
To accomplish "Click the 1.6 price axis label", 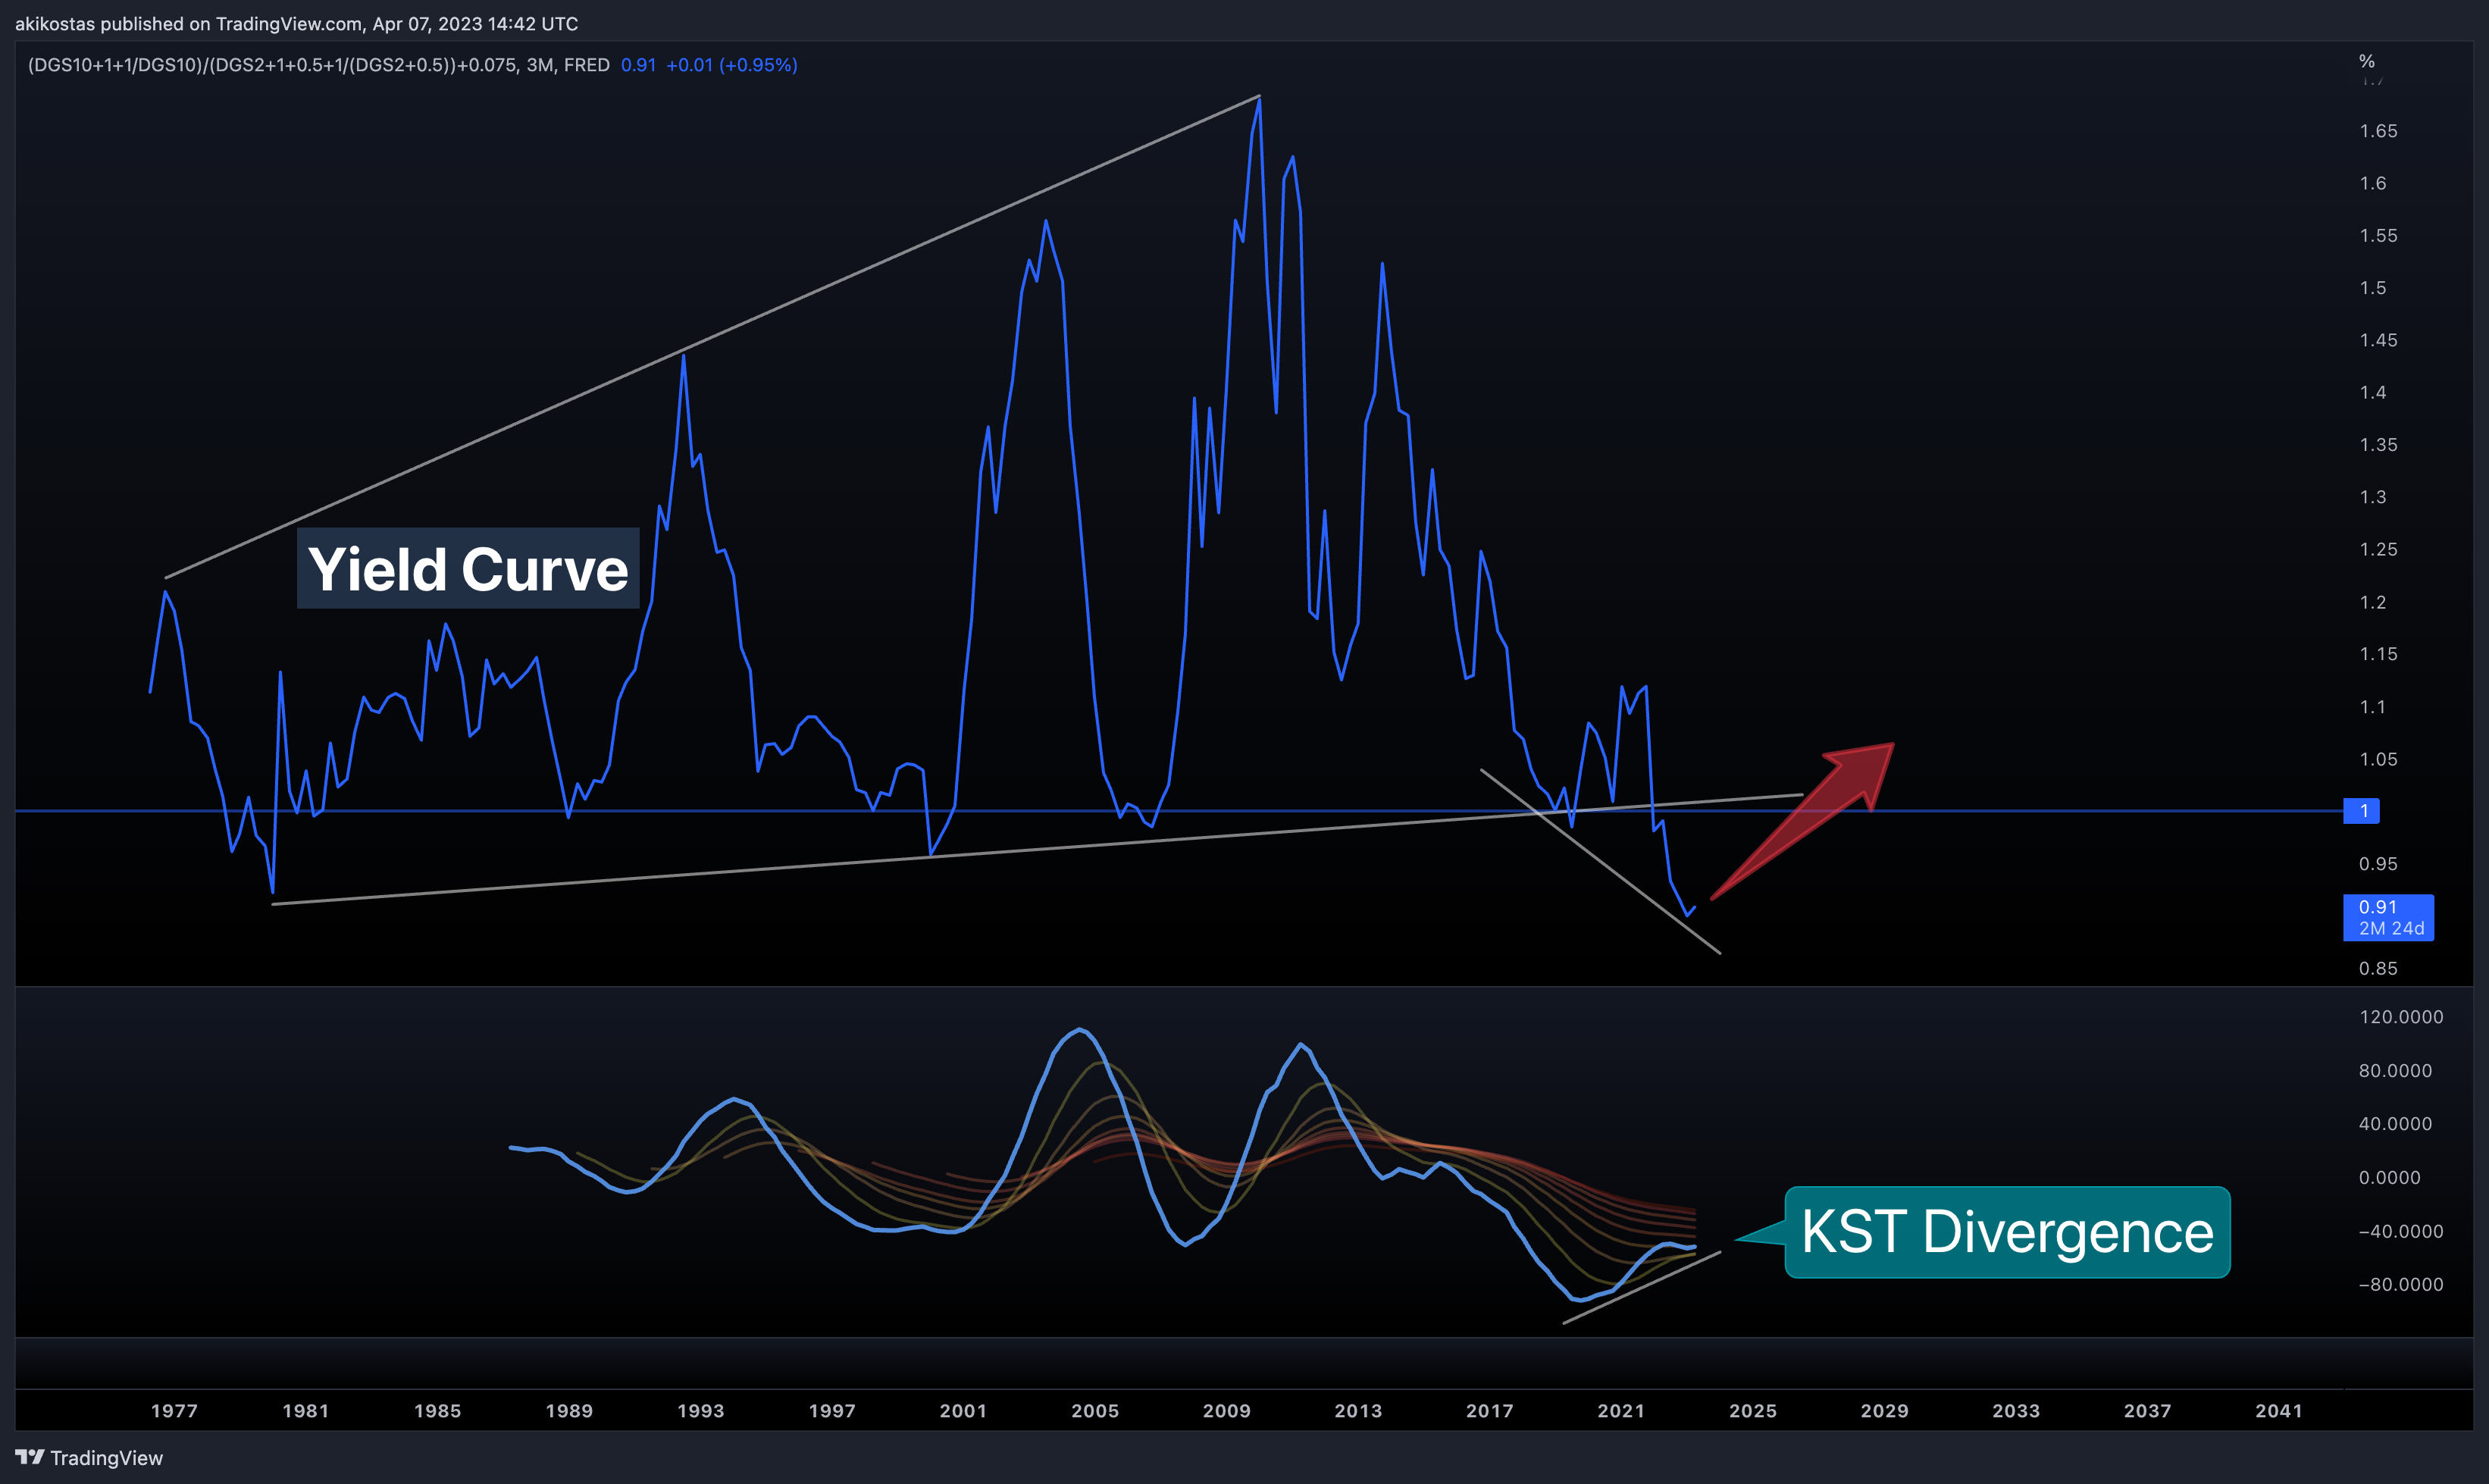I will 2373,183.
